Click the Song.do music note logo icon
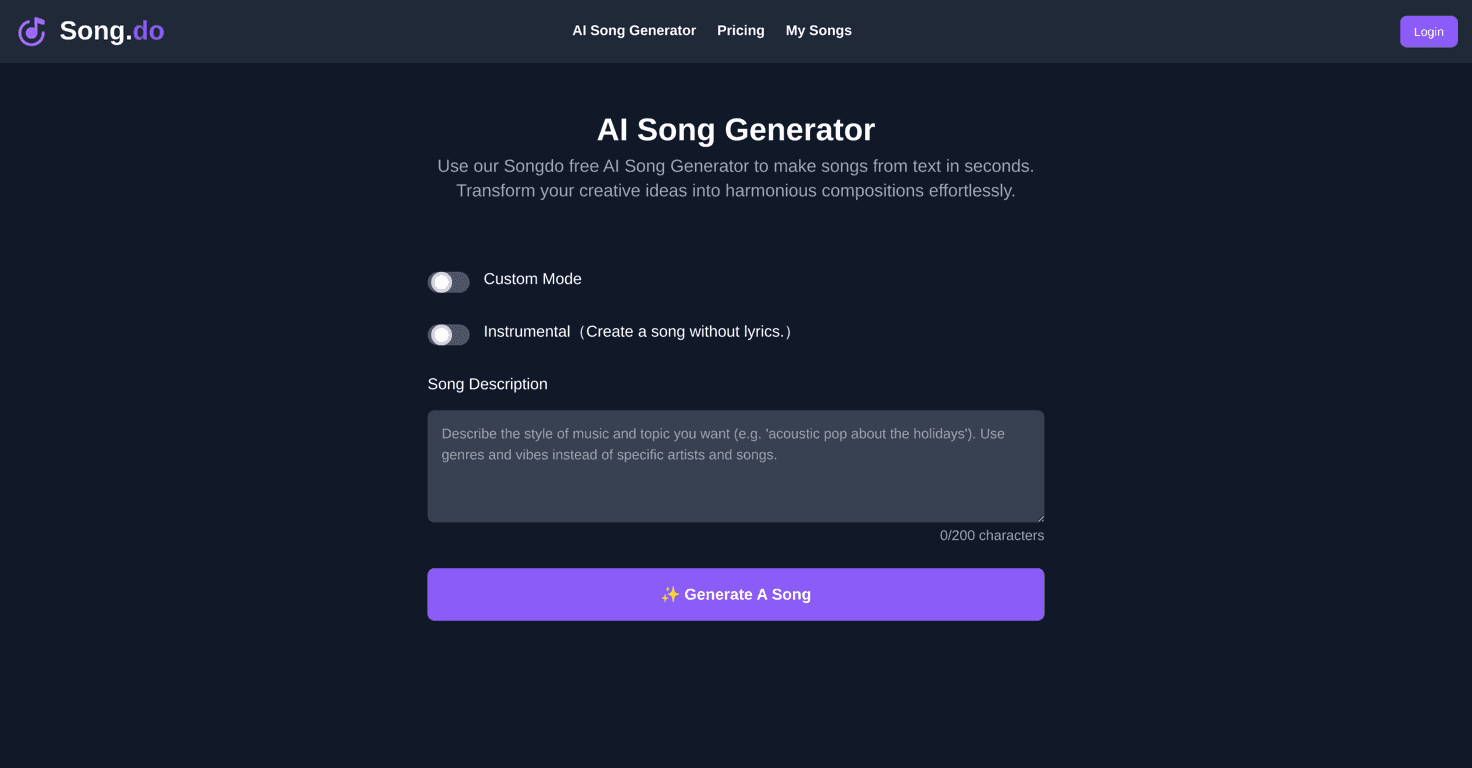The width and height of the screenshot is (1472, 768). pos(31,31)
